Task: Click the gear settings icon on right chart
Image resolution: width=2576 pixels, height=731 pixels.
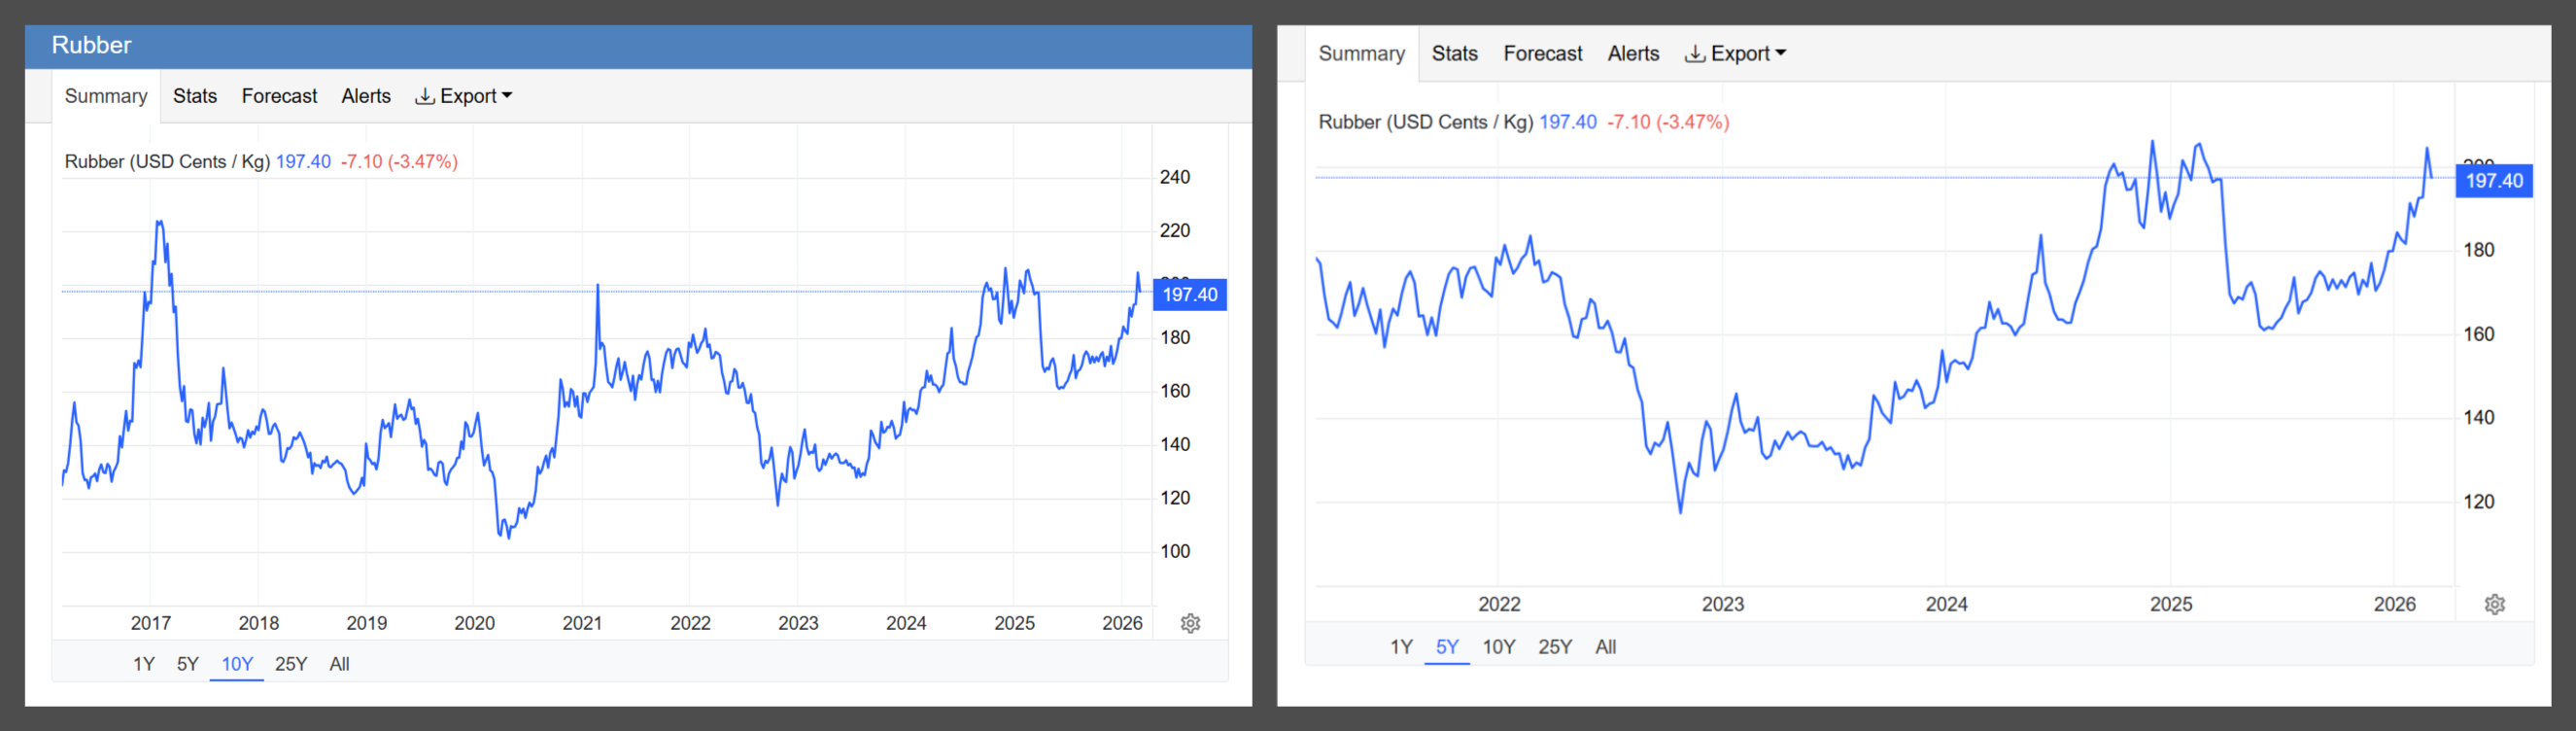Action: (x=2494, y=604)
